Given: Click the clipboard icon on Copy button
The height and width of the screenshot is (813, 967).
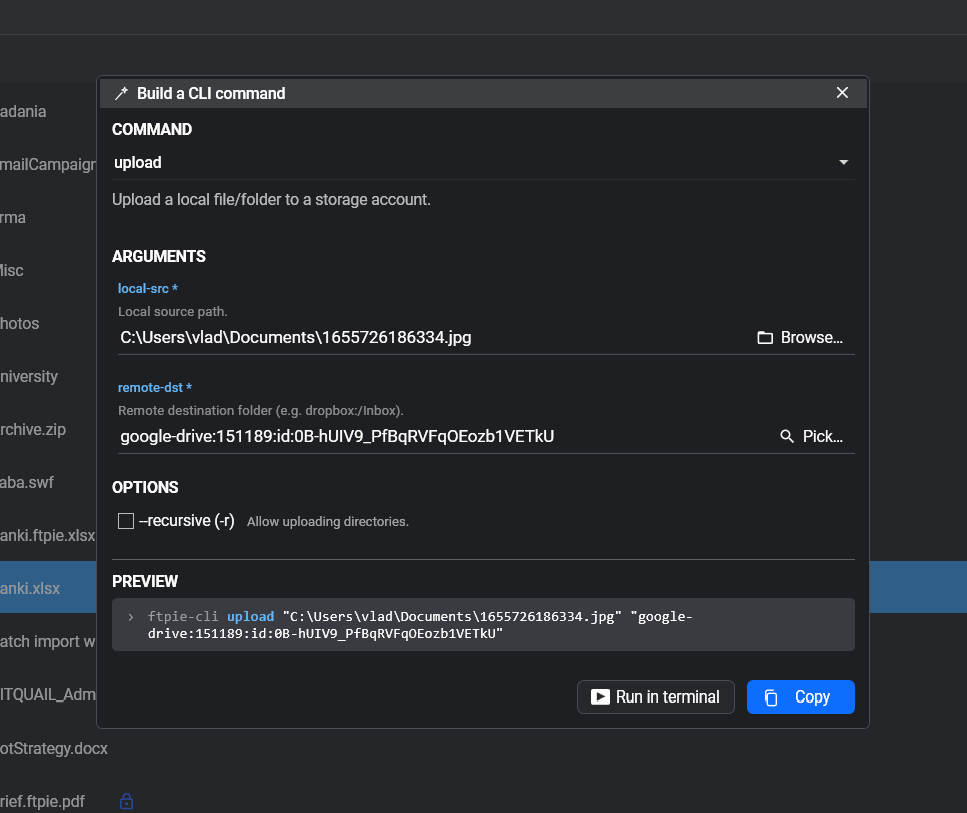Looking at the screenshot, I should (771, 698).
